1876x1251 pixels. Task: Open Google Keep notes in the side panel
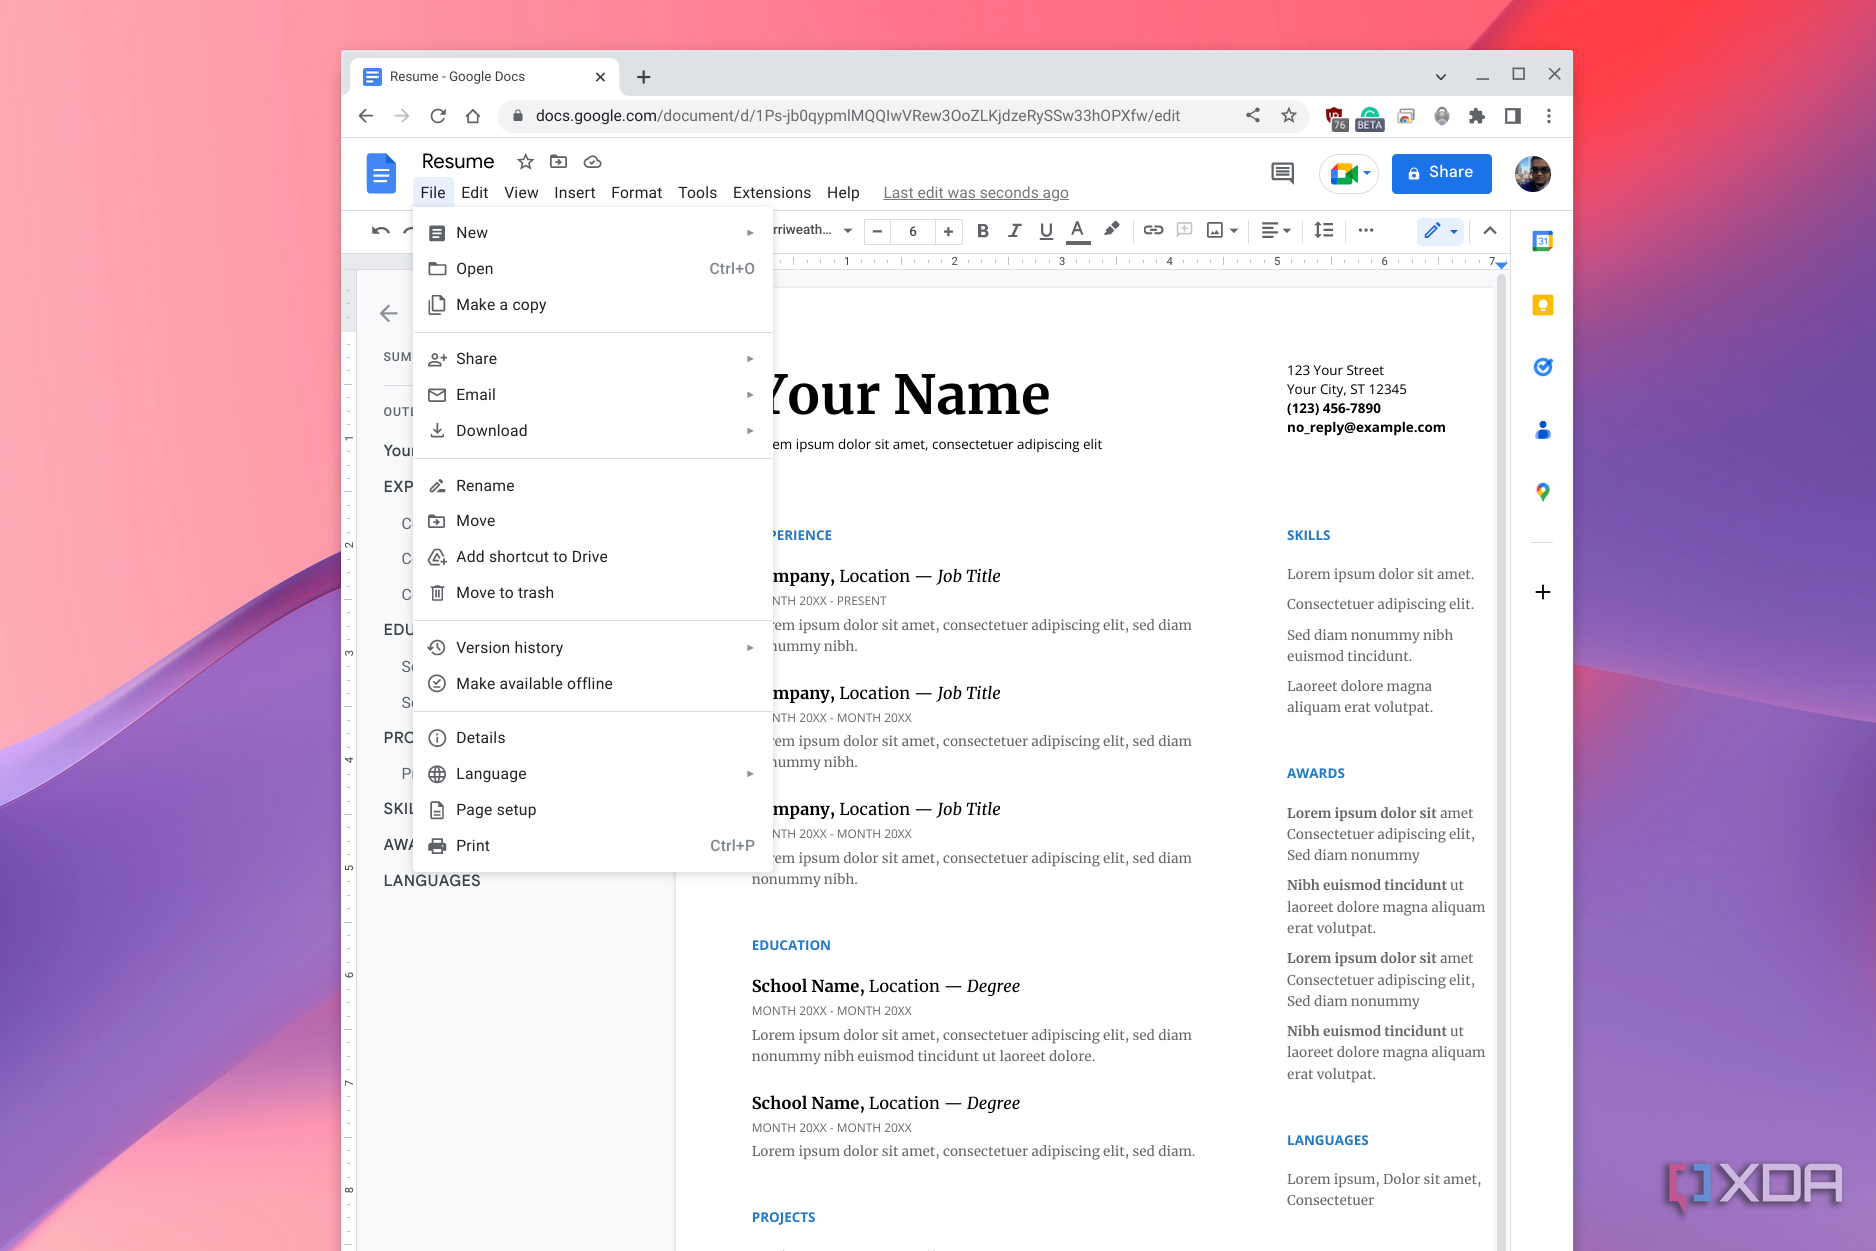coord(1543,305)
